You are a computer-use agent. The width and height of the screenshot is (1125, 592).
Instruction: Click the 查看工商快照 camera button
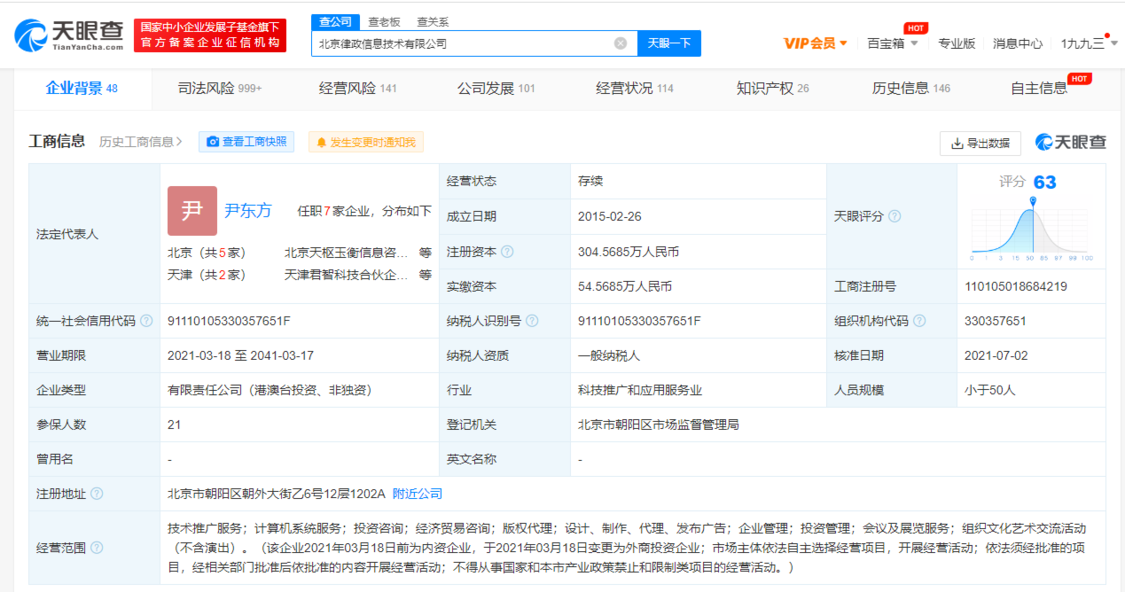click(246, 142)
